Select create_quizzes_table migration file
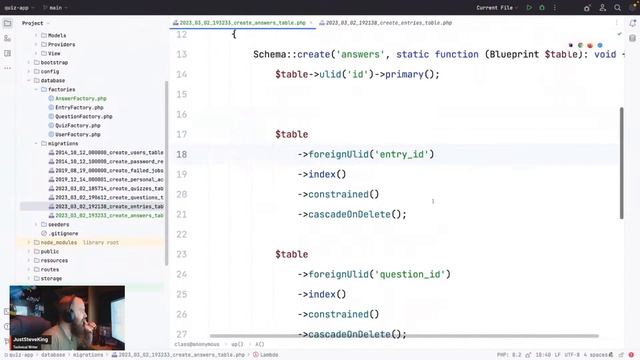This screenshot has width=640, height=360. 106,189
